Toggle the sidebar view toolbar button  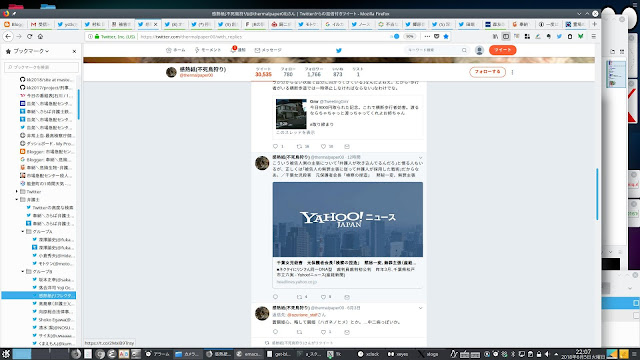click(506, 36)
